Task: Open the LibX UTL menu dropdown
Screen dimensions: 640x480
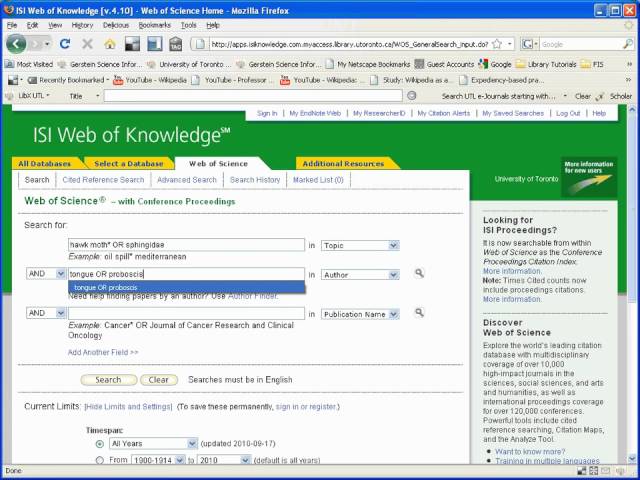Action: pos(33,96)
